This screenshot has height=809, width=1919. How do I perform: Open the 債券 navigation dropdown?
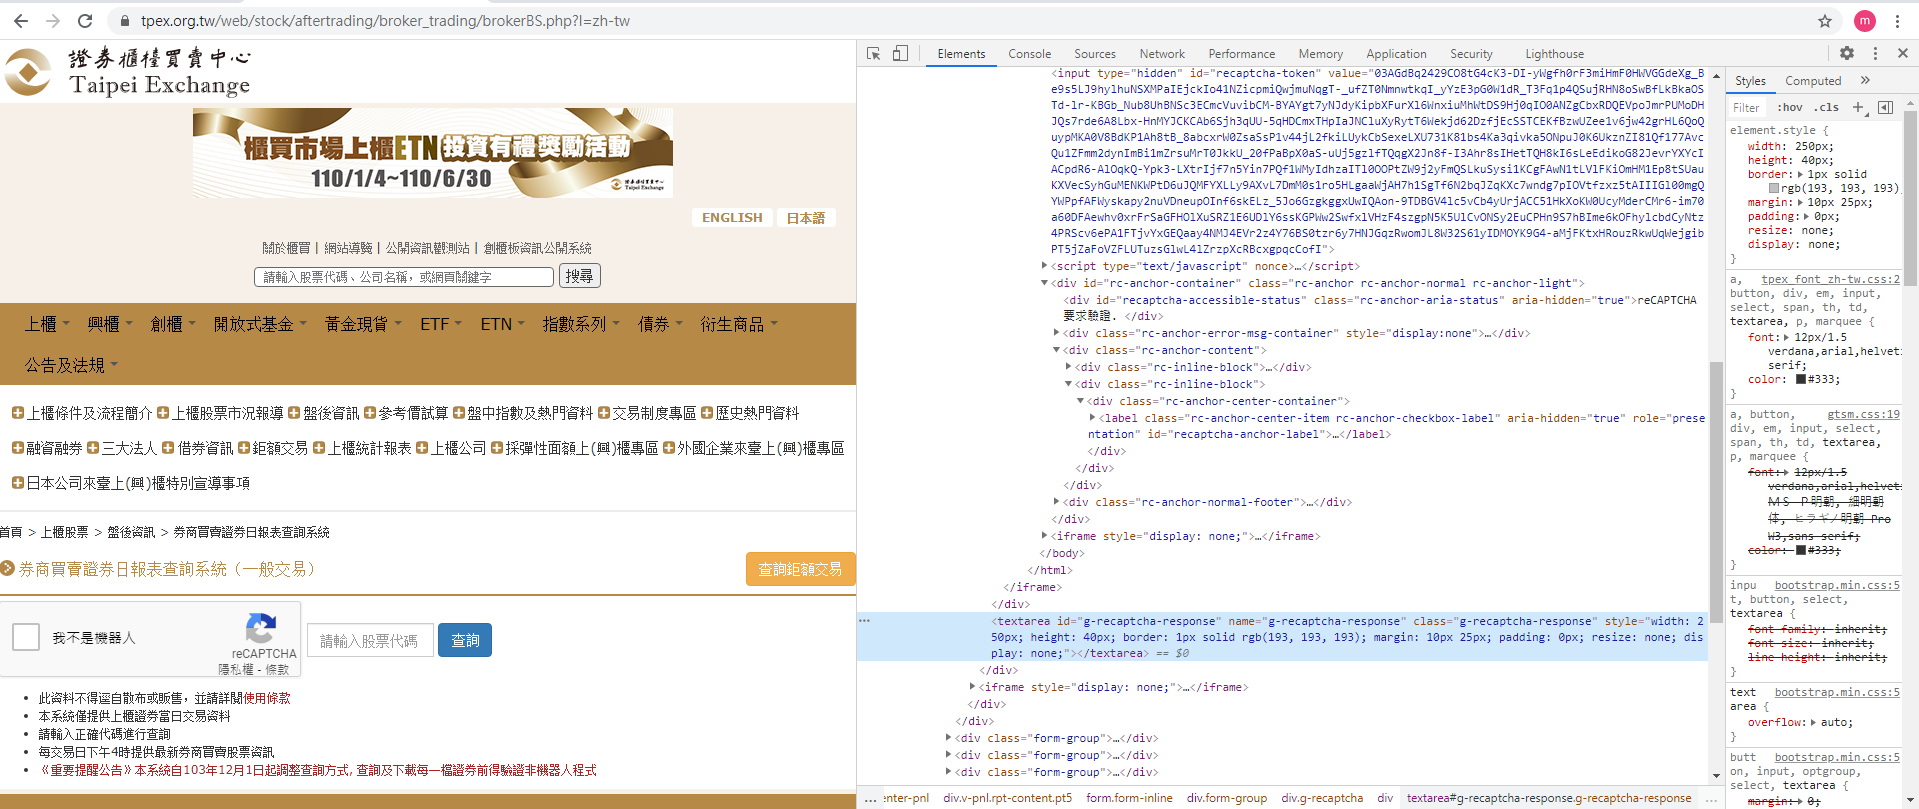tap(660, 324)
